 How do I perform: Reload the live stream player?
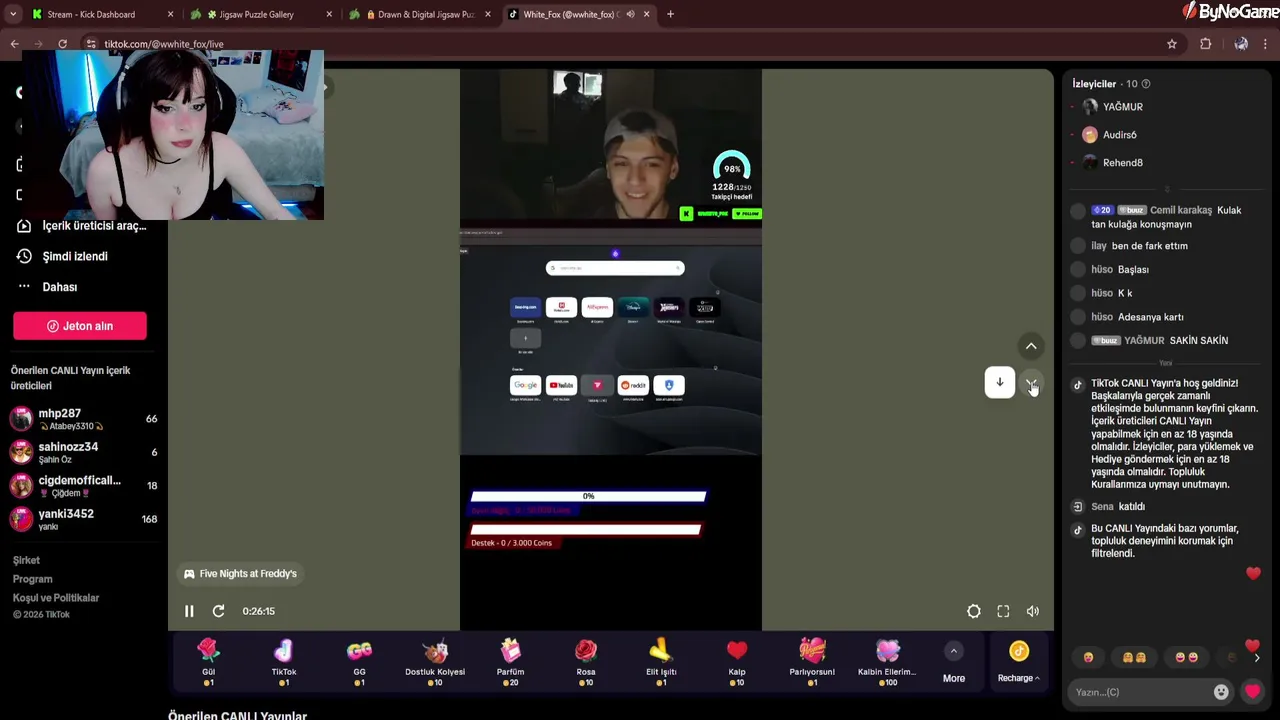218,611
